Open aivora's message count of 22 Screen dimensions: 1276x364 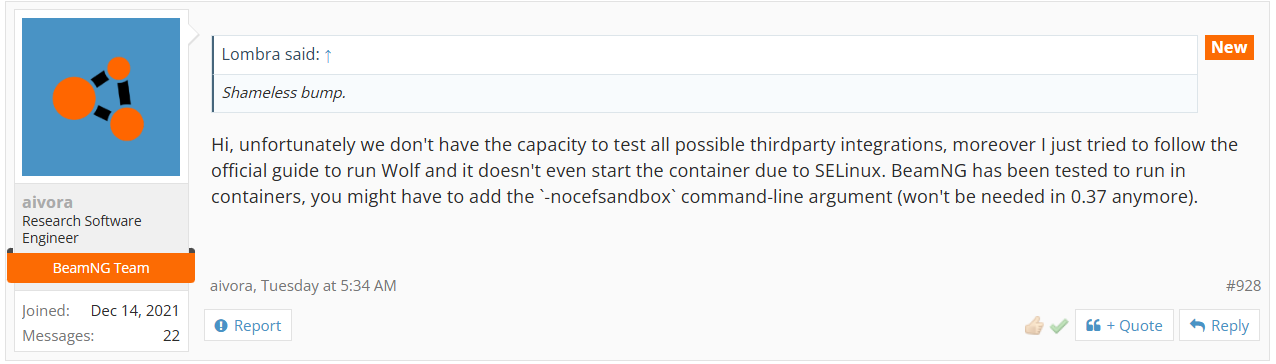tap(171, 335)
